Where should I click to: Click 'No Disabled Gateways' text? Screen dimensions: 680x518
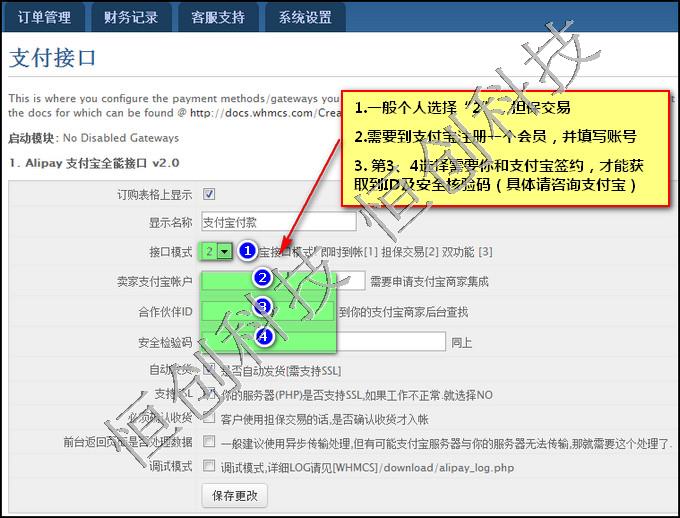[121, 138]
